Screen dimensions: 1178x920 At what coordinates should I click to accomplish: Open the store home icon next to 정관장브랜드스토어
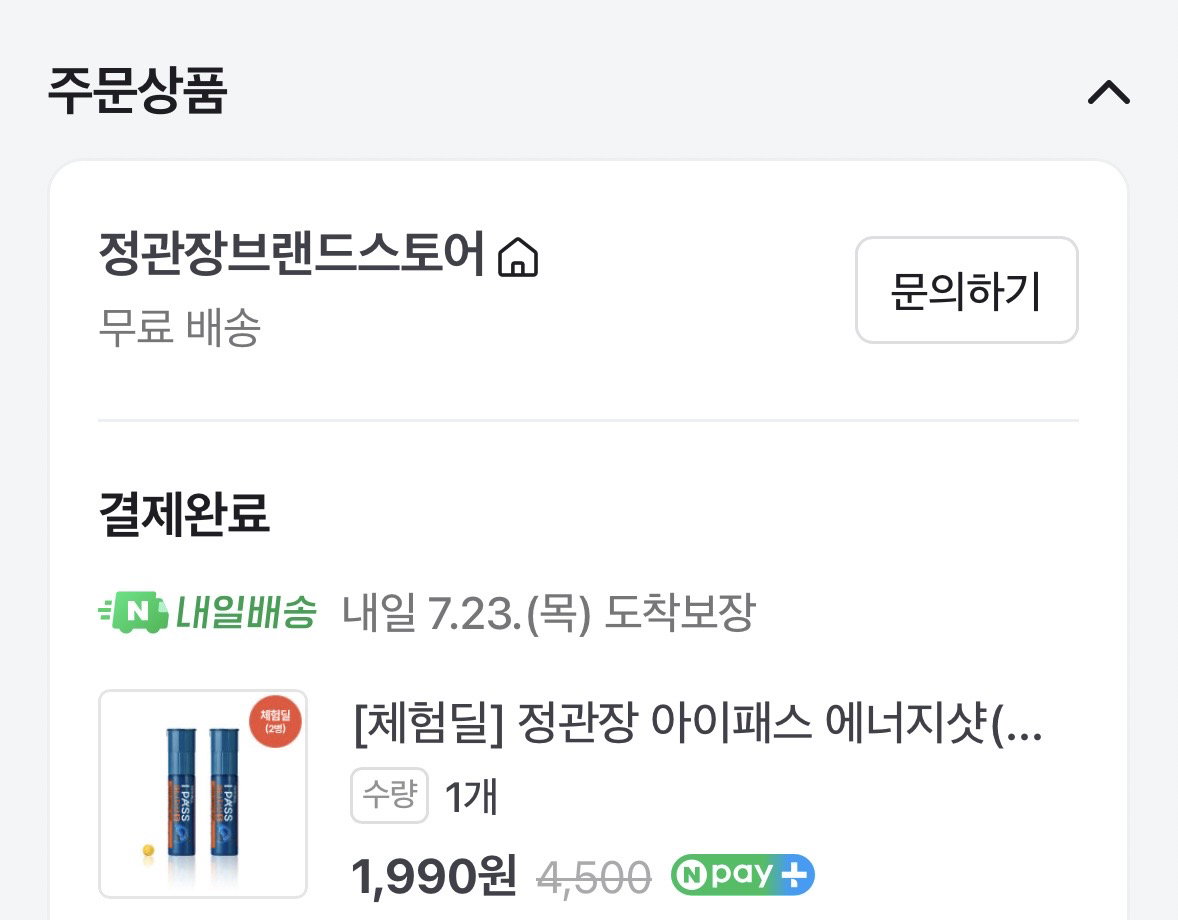pyautogui.click(x=518, y=257)
